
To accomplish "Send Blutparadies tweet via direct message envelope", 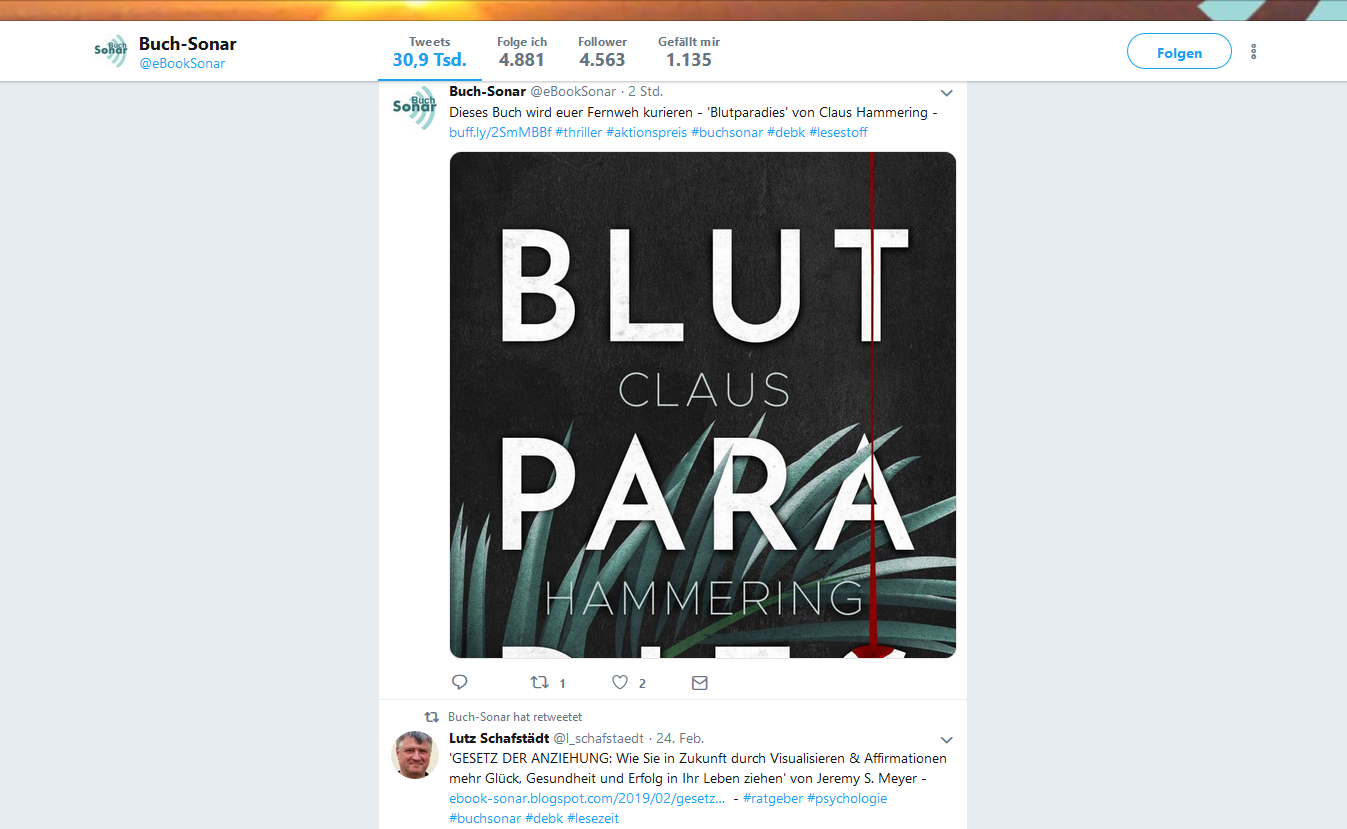I will [x=700, y=682].
